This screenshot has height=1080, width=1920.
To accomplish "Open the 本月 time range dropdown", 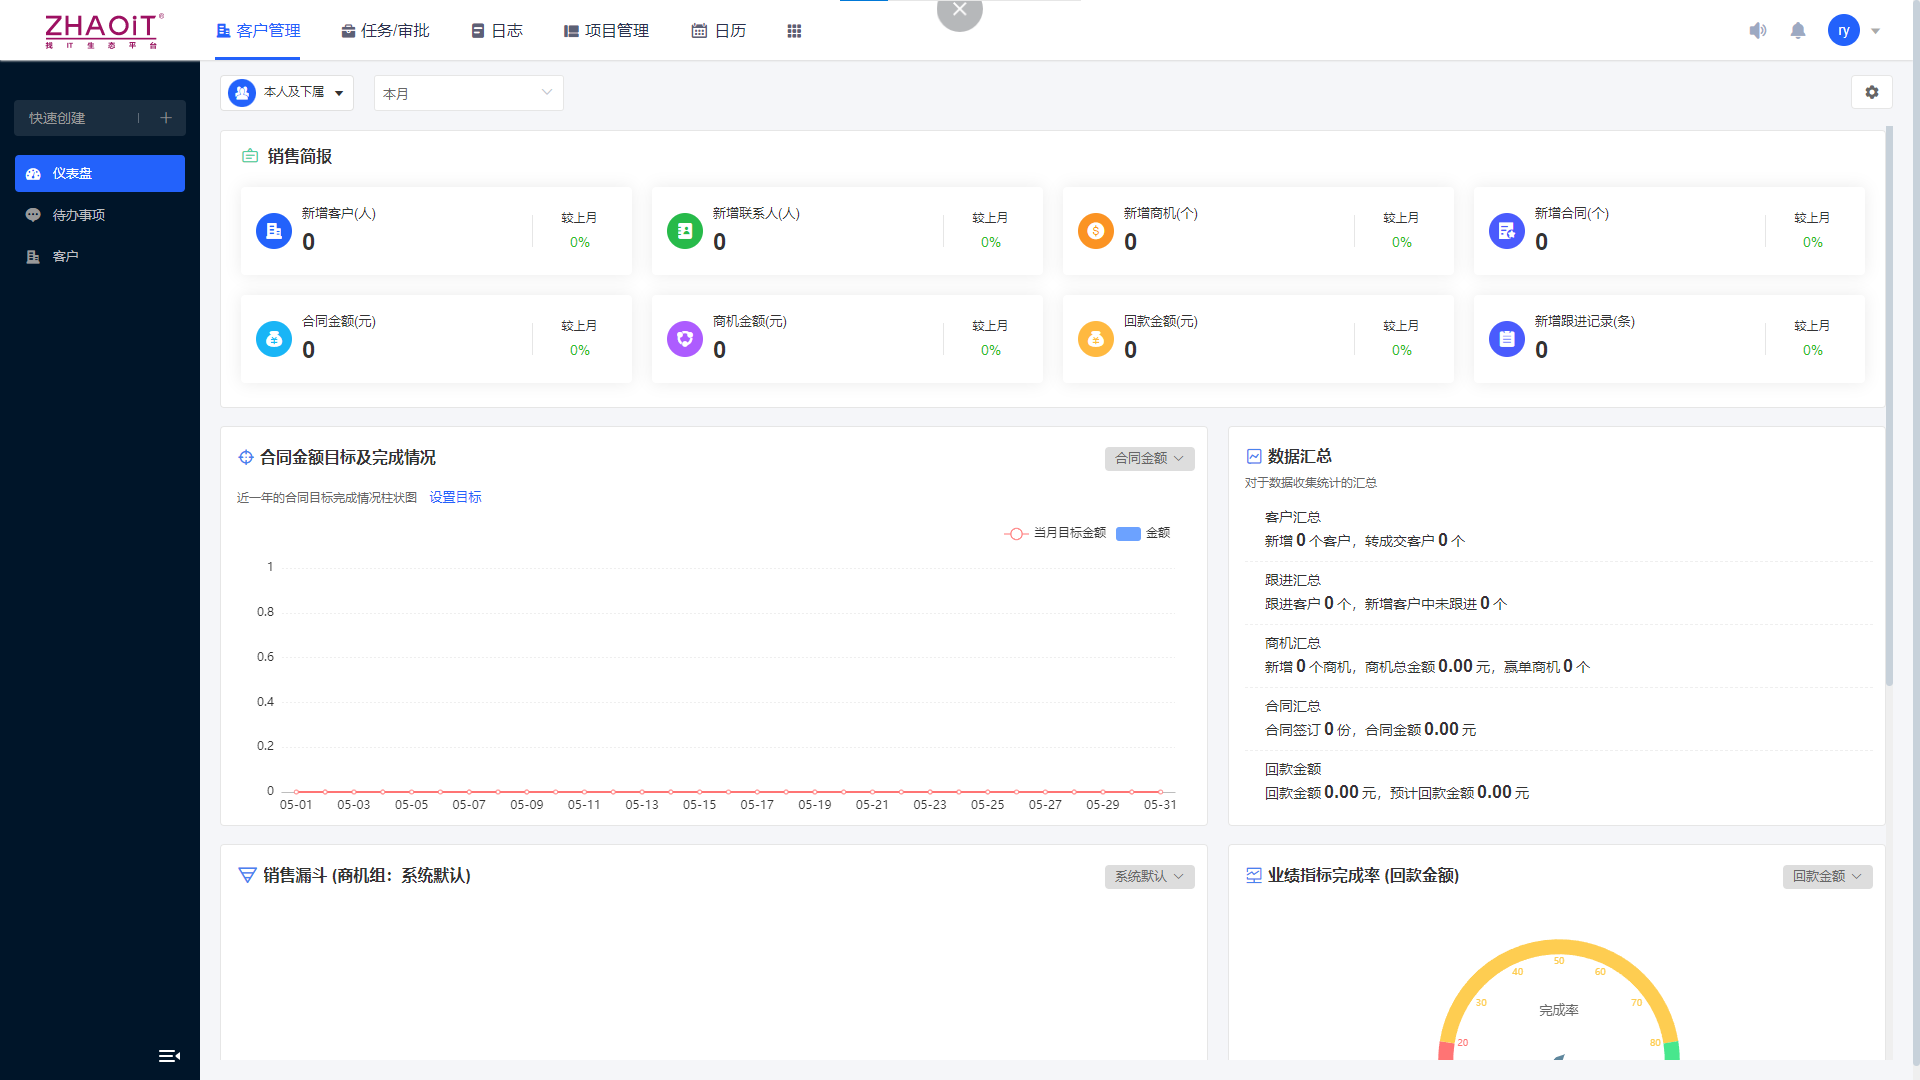I will pyautogui.click(x=468, y=93).
